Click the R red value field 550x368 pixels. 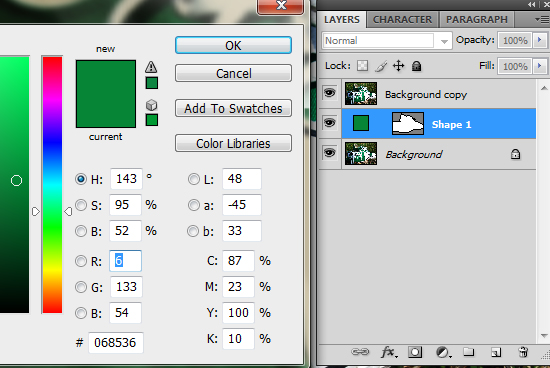tap(125, 261)
